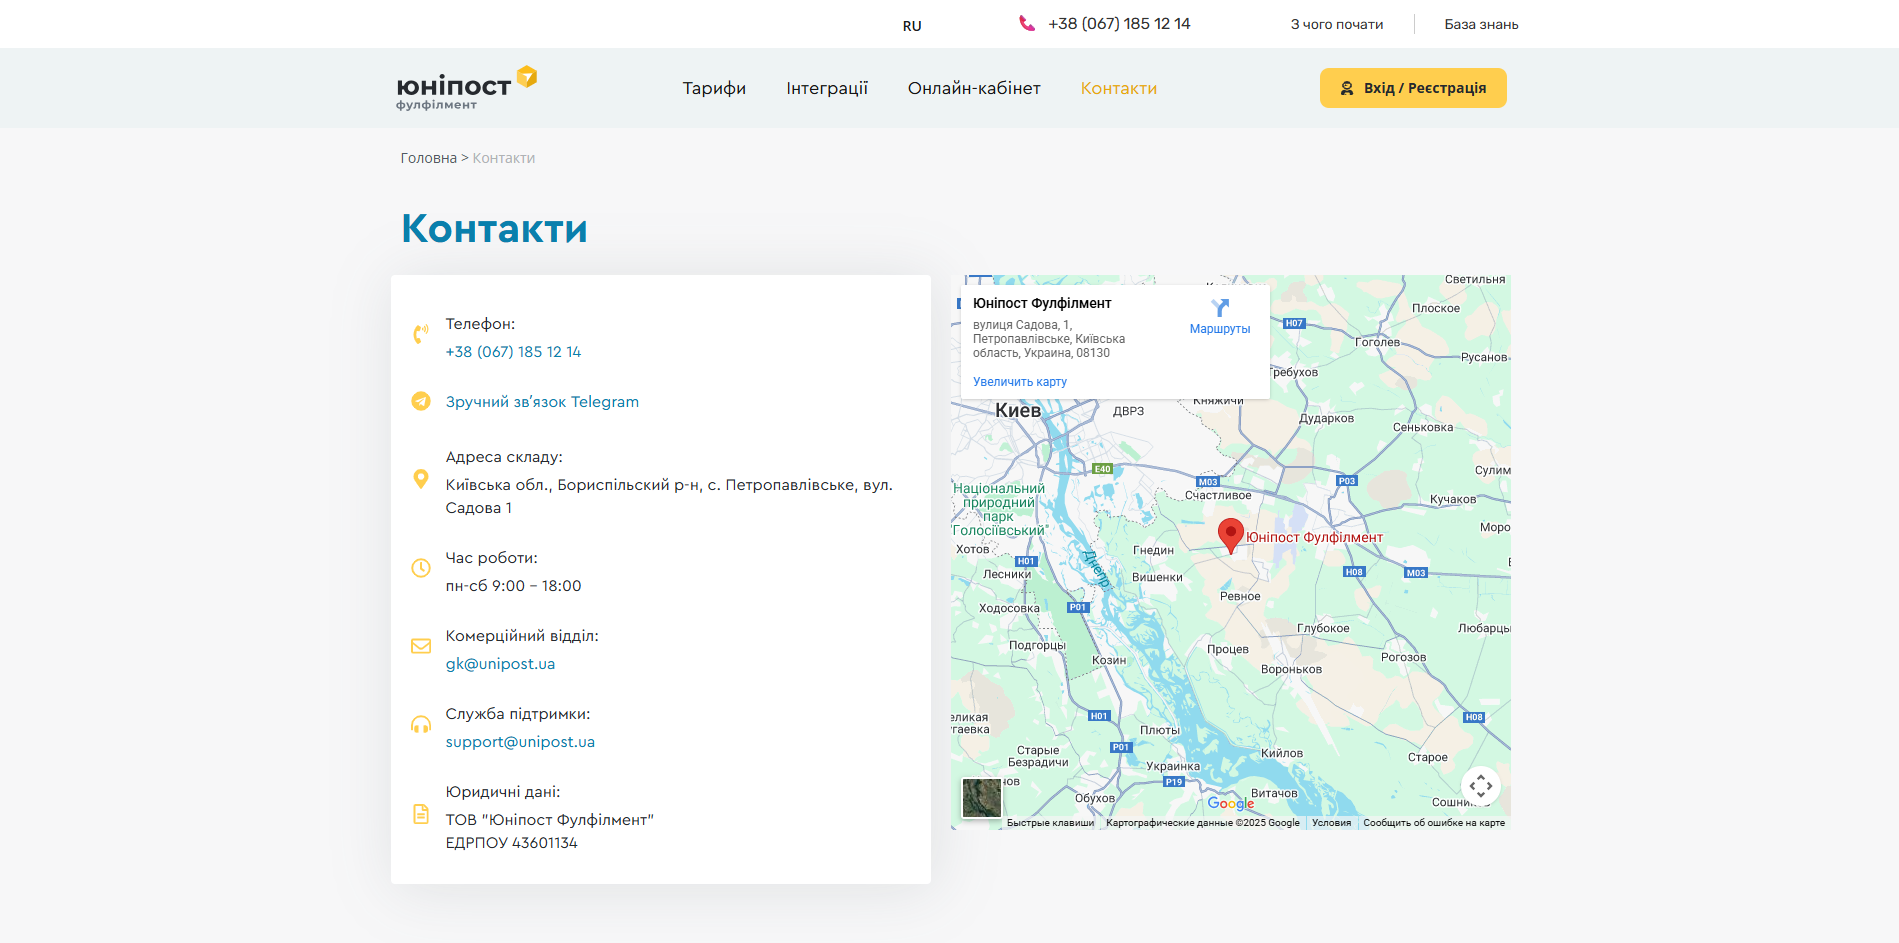This screenshot has width=1899, height=943.
Task: Click the red Unipost map pin
Action: click(1230, 535)
